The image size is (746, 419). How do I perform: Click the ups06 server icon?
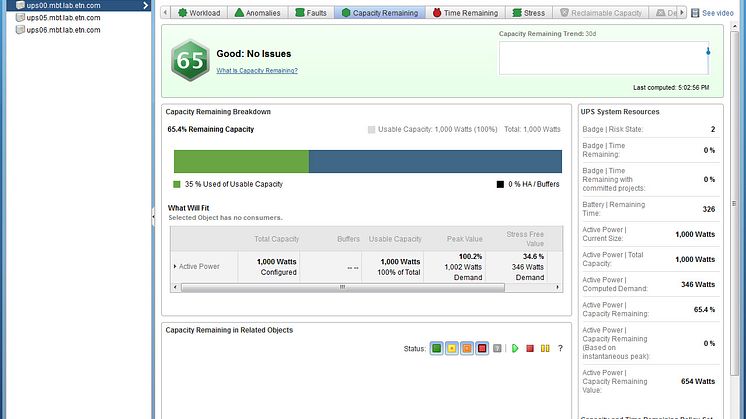(x=20, y=30)
